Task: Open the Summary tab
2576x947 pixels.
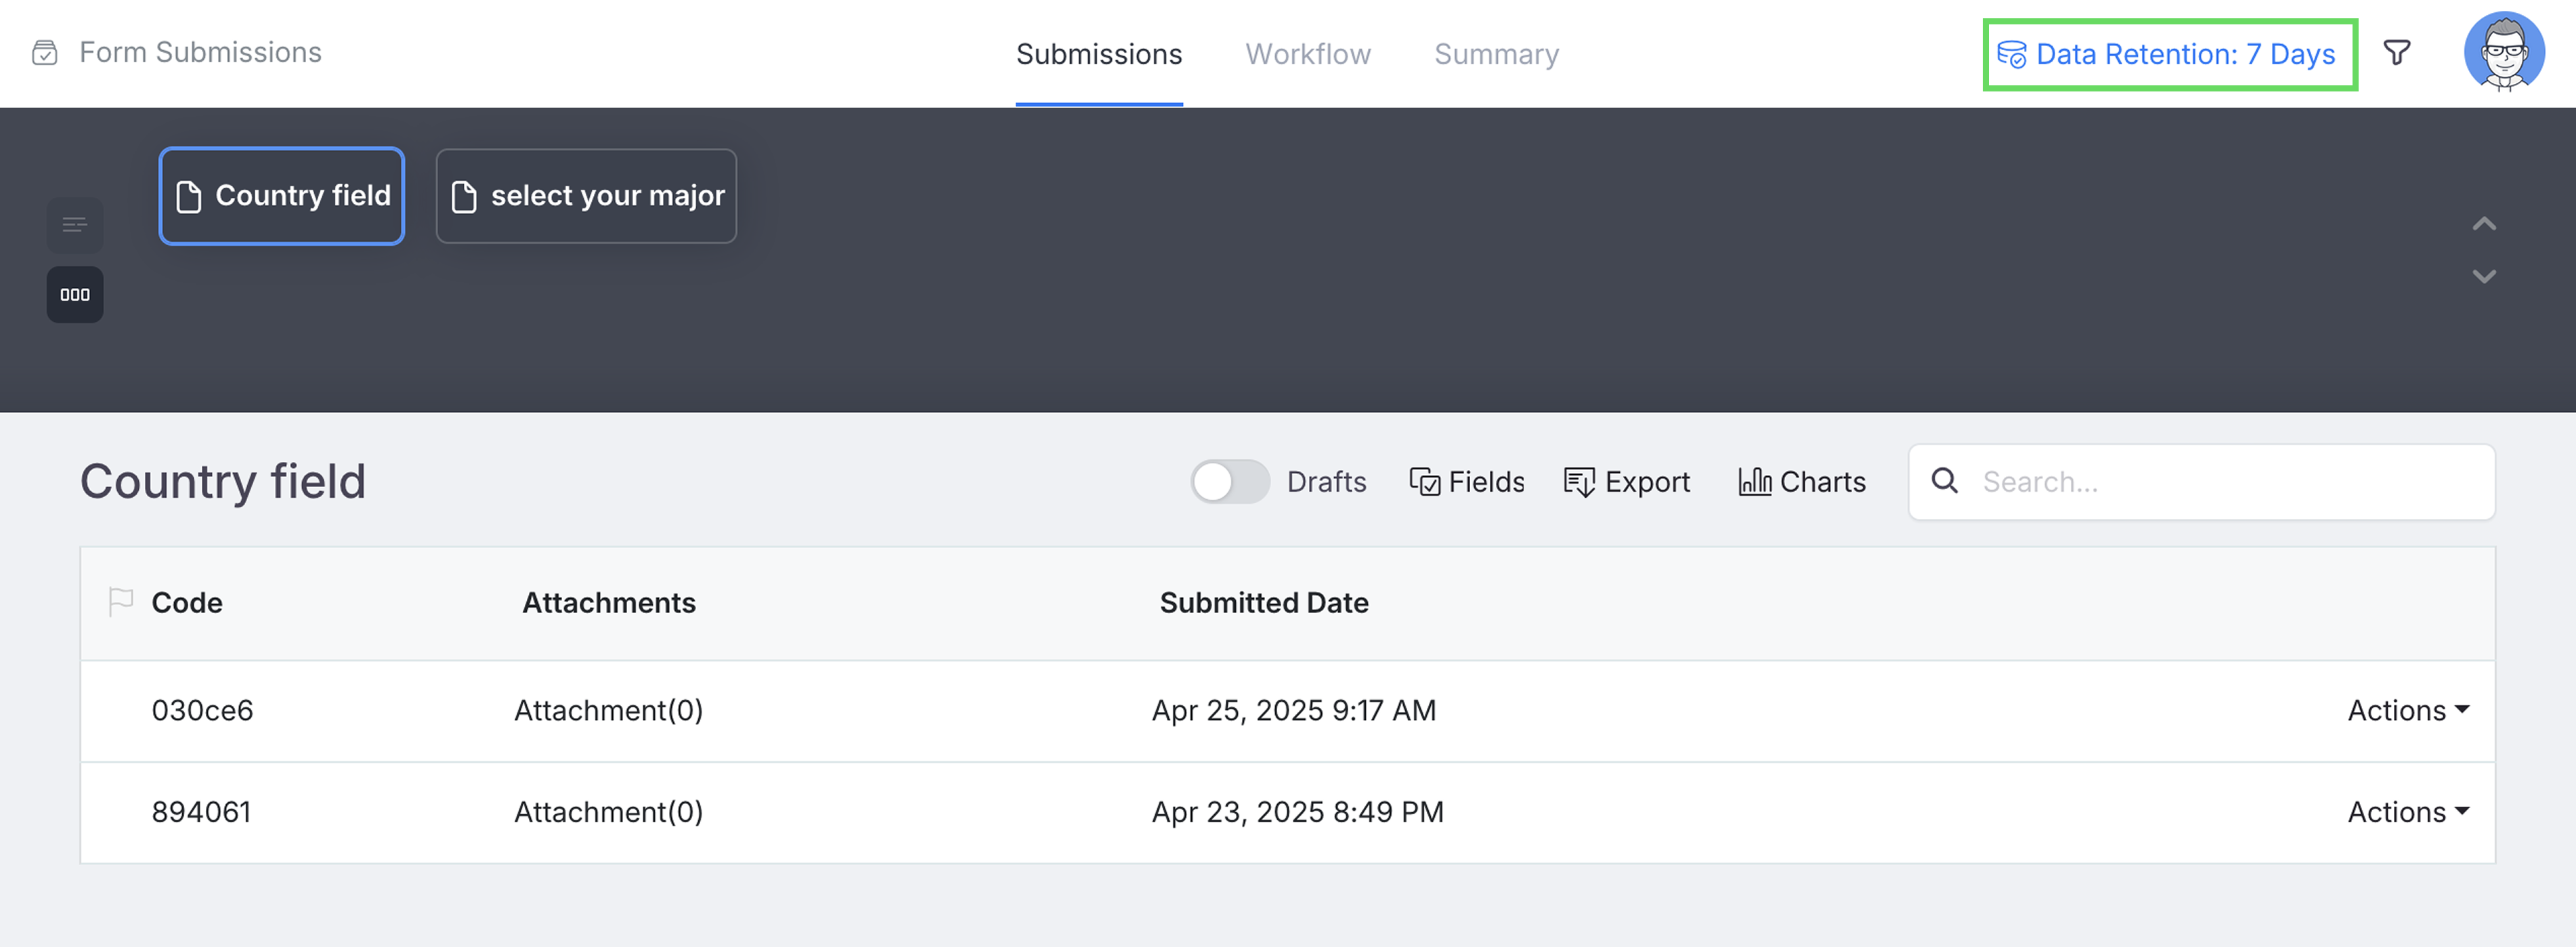Action: tap(1495, 54)
